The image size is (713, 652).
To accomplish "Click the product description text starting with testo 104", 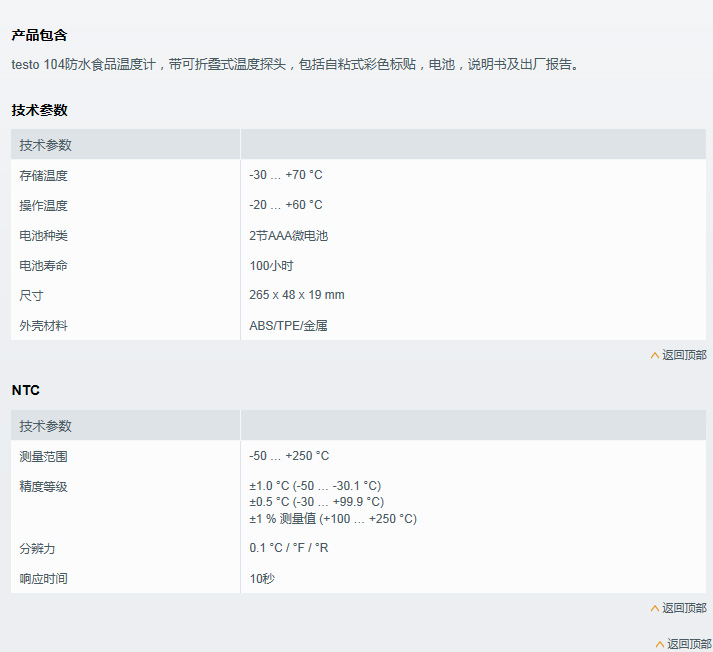I will (295, 65).
